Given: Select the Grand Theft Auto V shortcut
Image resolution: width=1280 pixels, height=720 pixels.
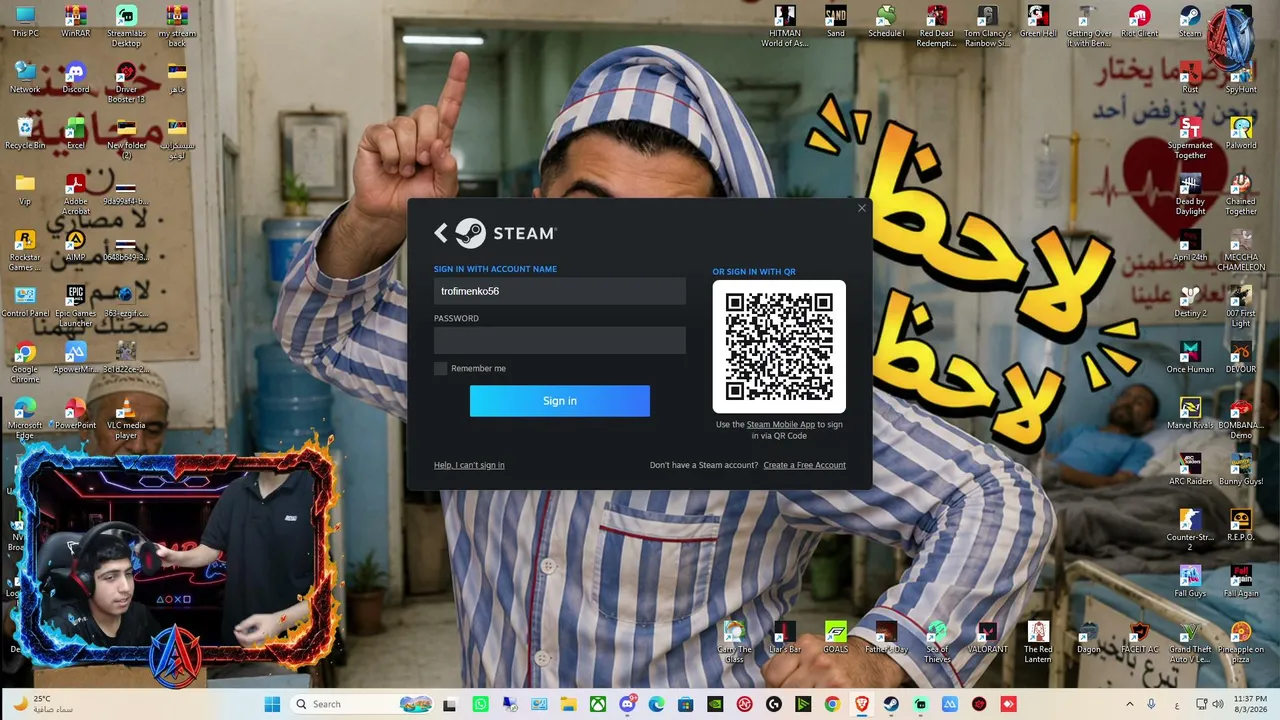Looking at the screenshot, I should (x=1190, y=643).
